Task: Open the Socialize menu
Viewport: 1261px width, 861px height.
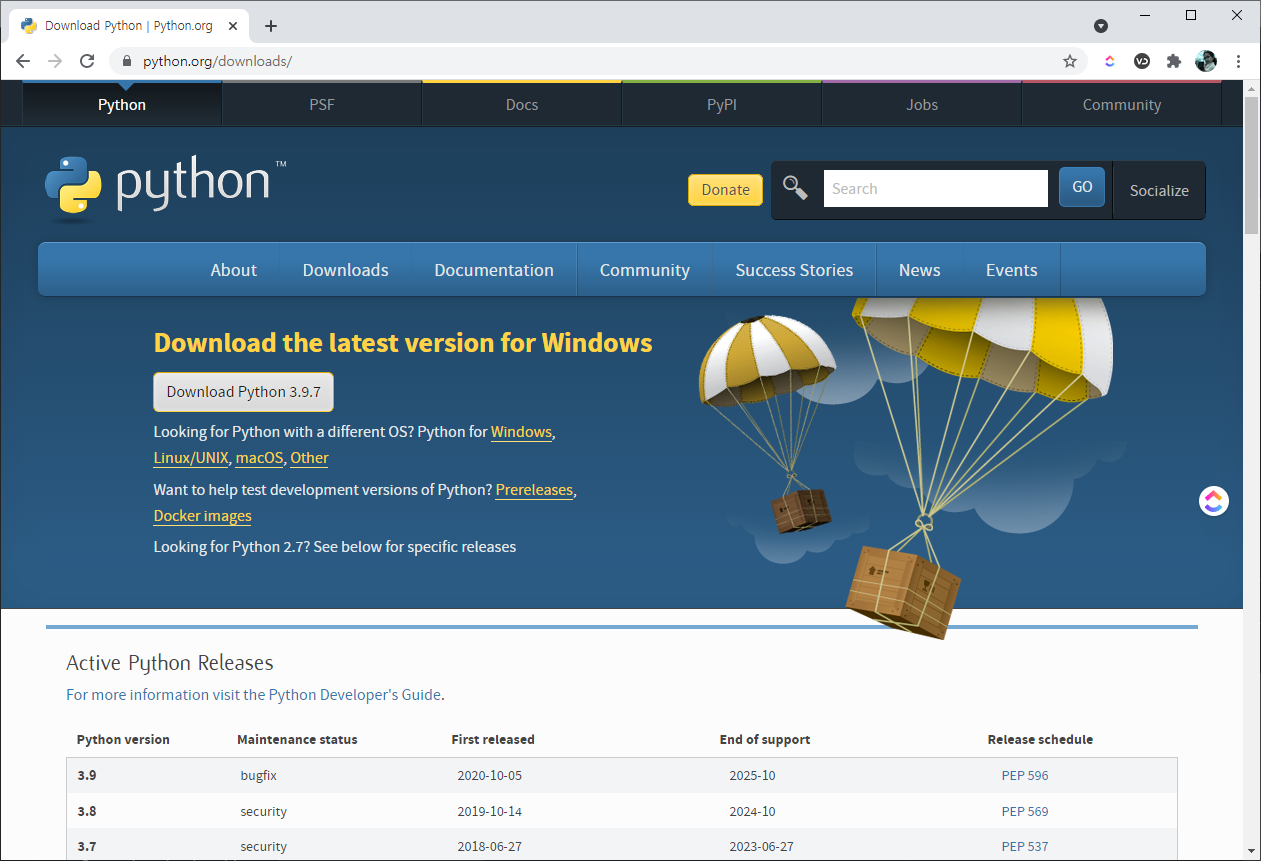Action: [1159, 190]
